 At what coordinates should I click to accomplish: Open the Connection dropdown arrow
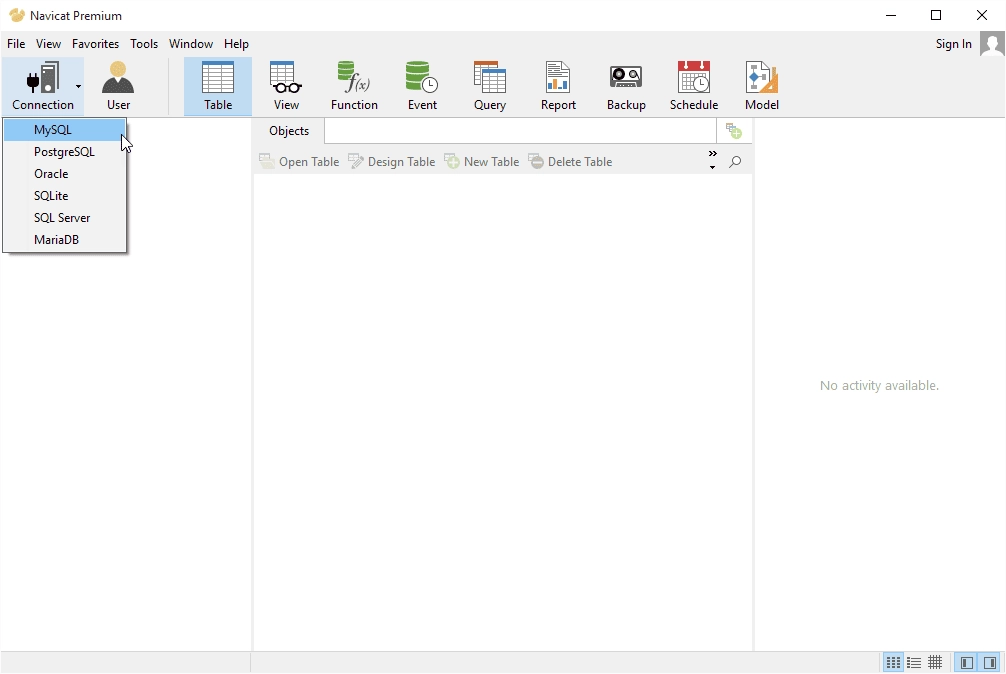(x=78, y=86)
